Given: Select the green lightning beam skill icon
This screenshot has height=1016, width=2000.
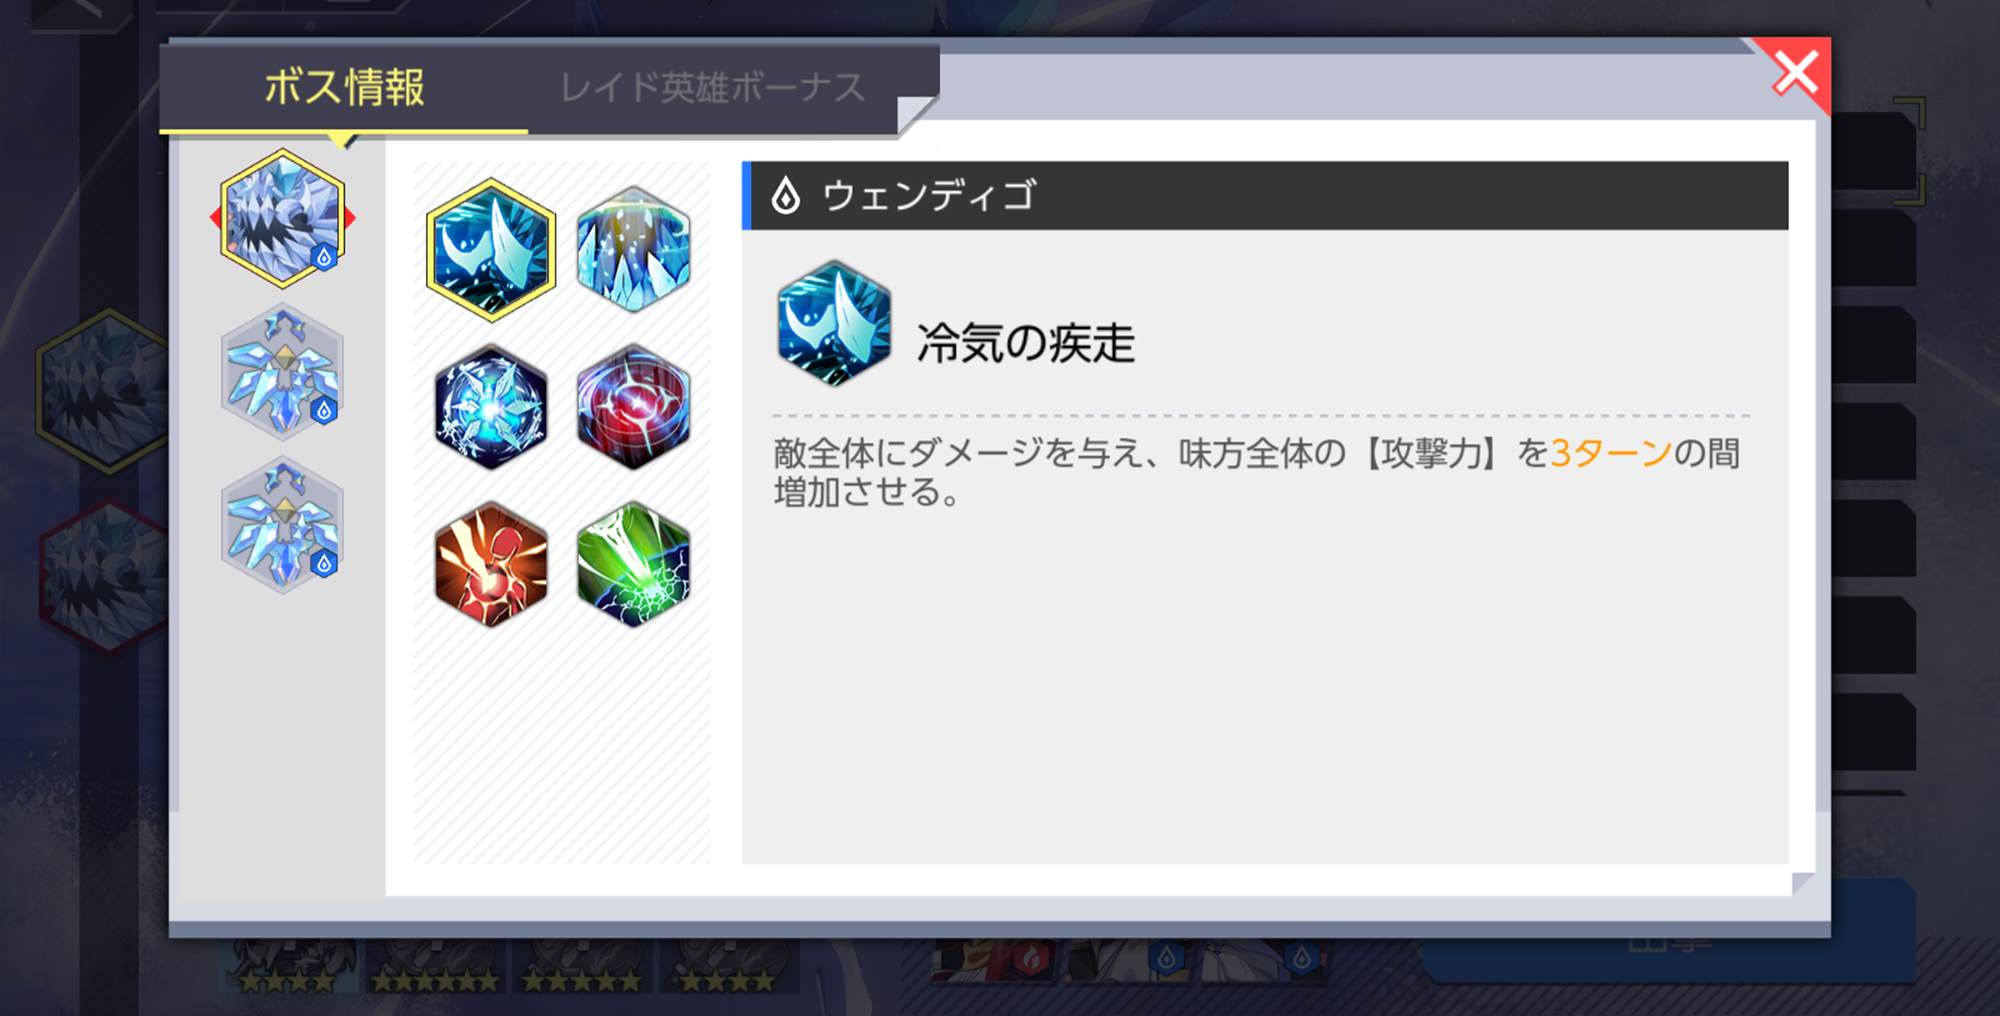Looking at the screenshot, I should (x=633, y=564).
